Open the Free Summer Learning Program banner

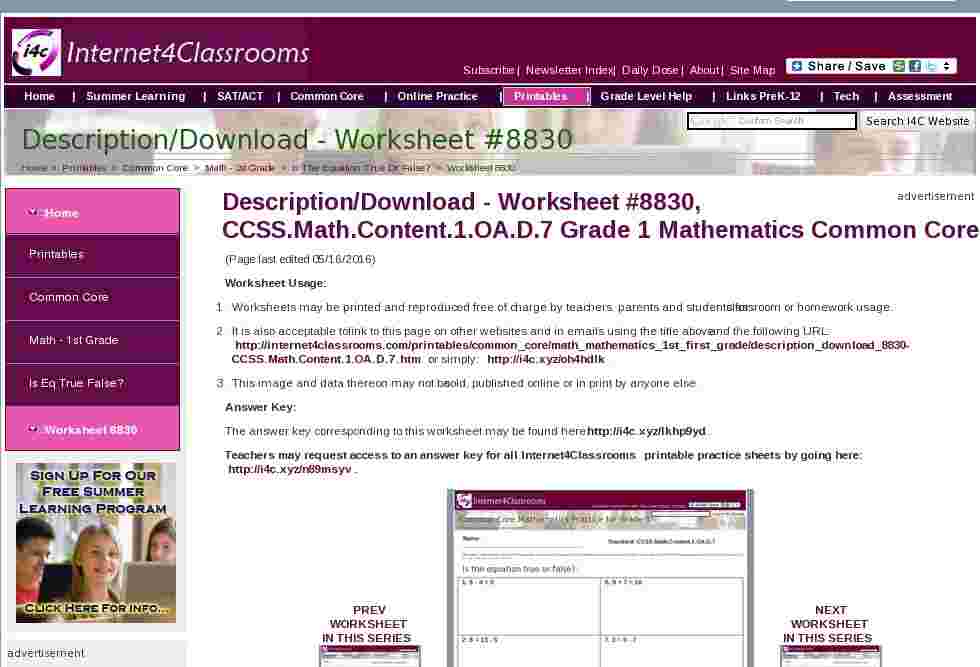(96, 543)
